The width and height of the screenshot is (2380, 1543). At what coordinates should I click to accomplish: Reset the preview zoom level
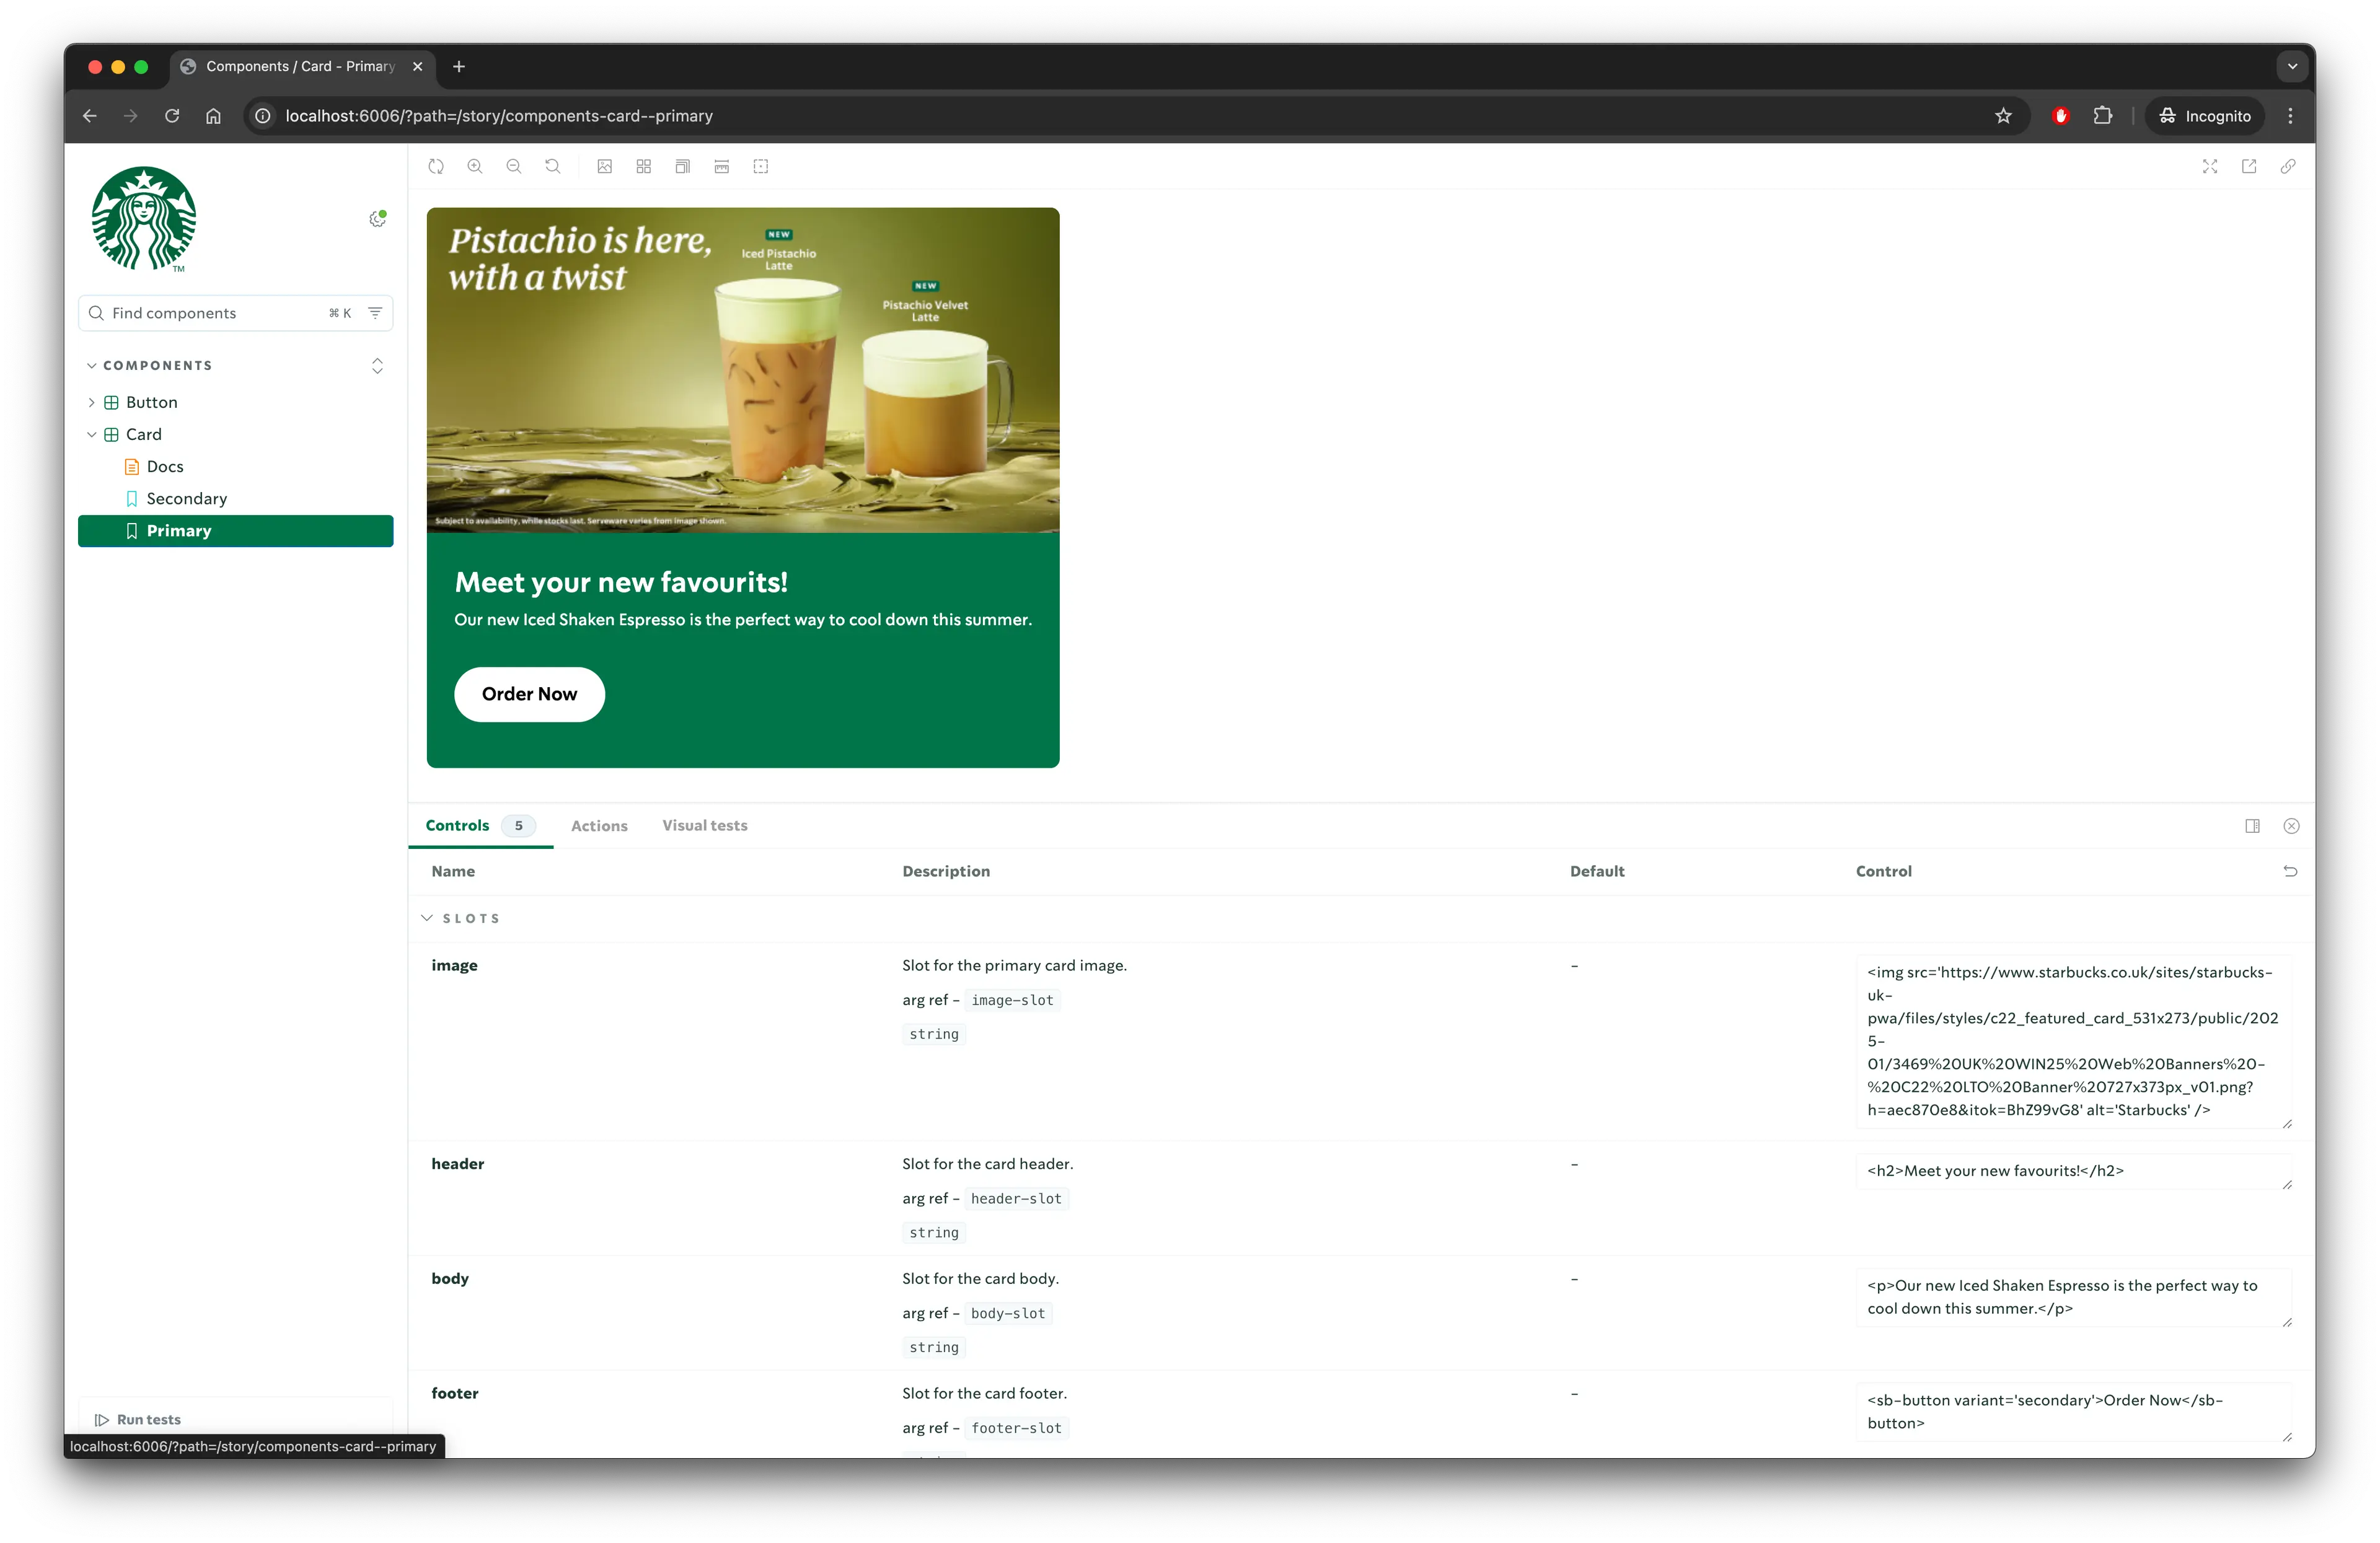(x=553, y=167)
